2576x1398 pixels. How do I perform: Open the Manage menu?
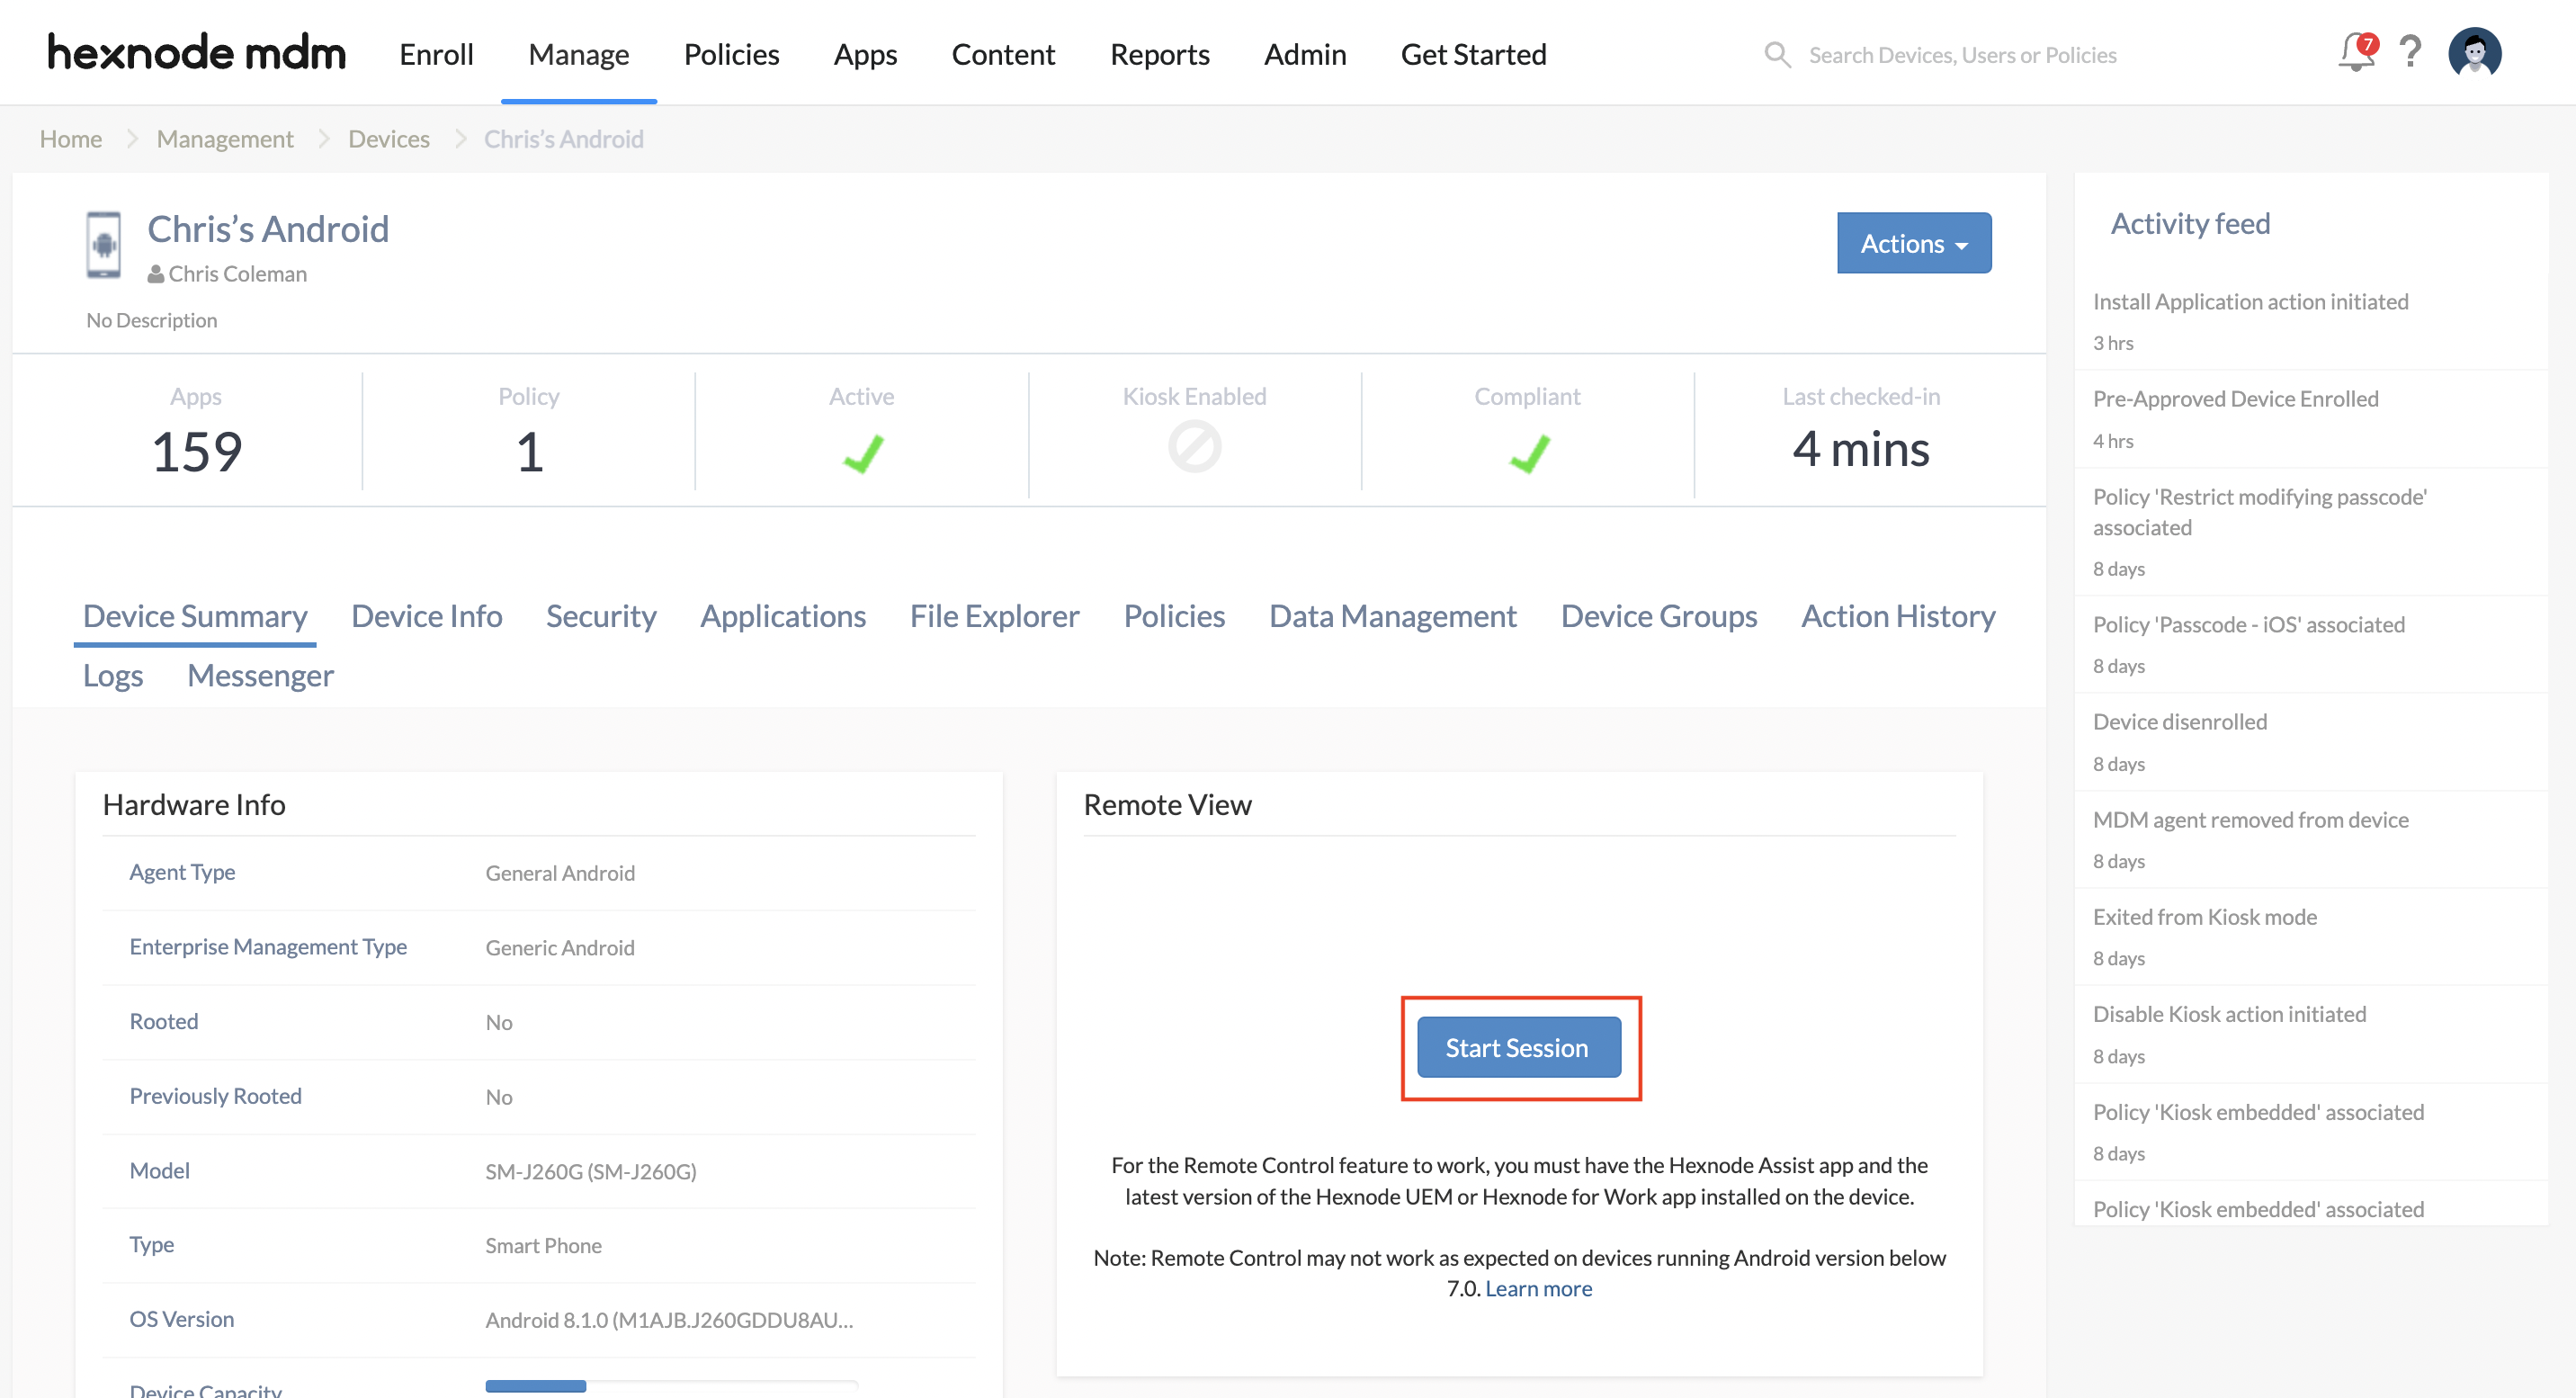[x=578, y=54]
